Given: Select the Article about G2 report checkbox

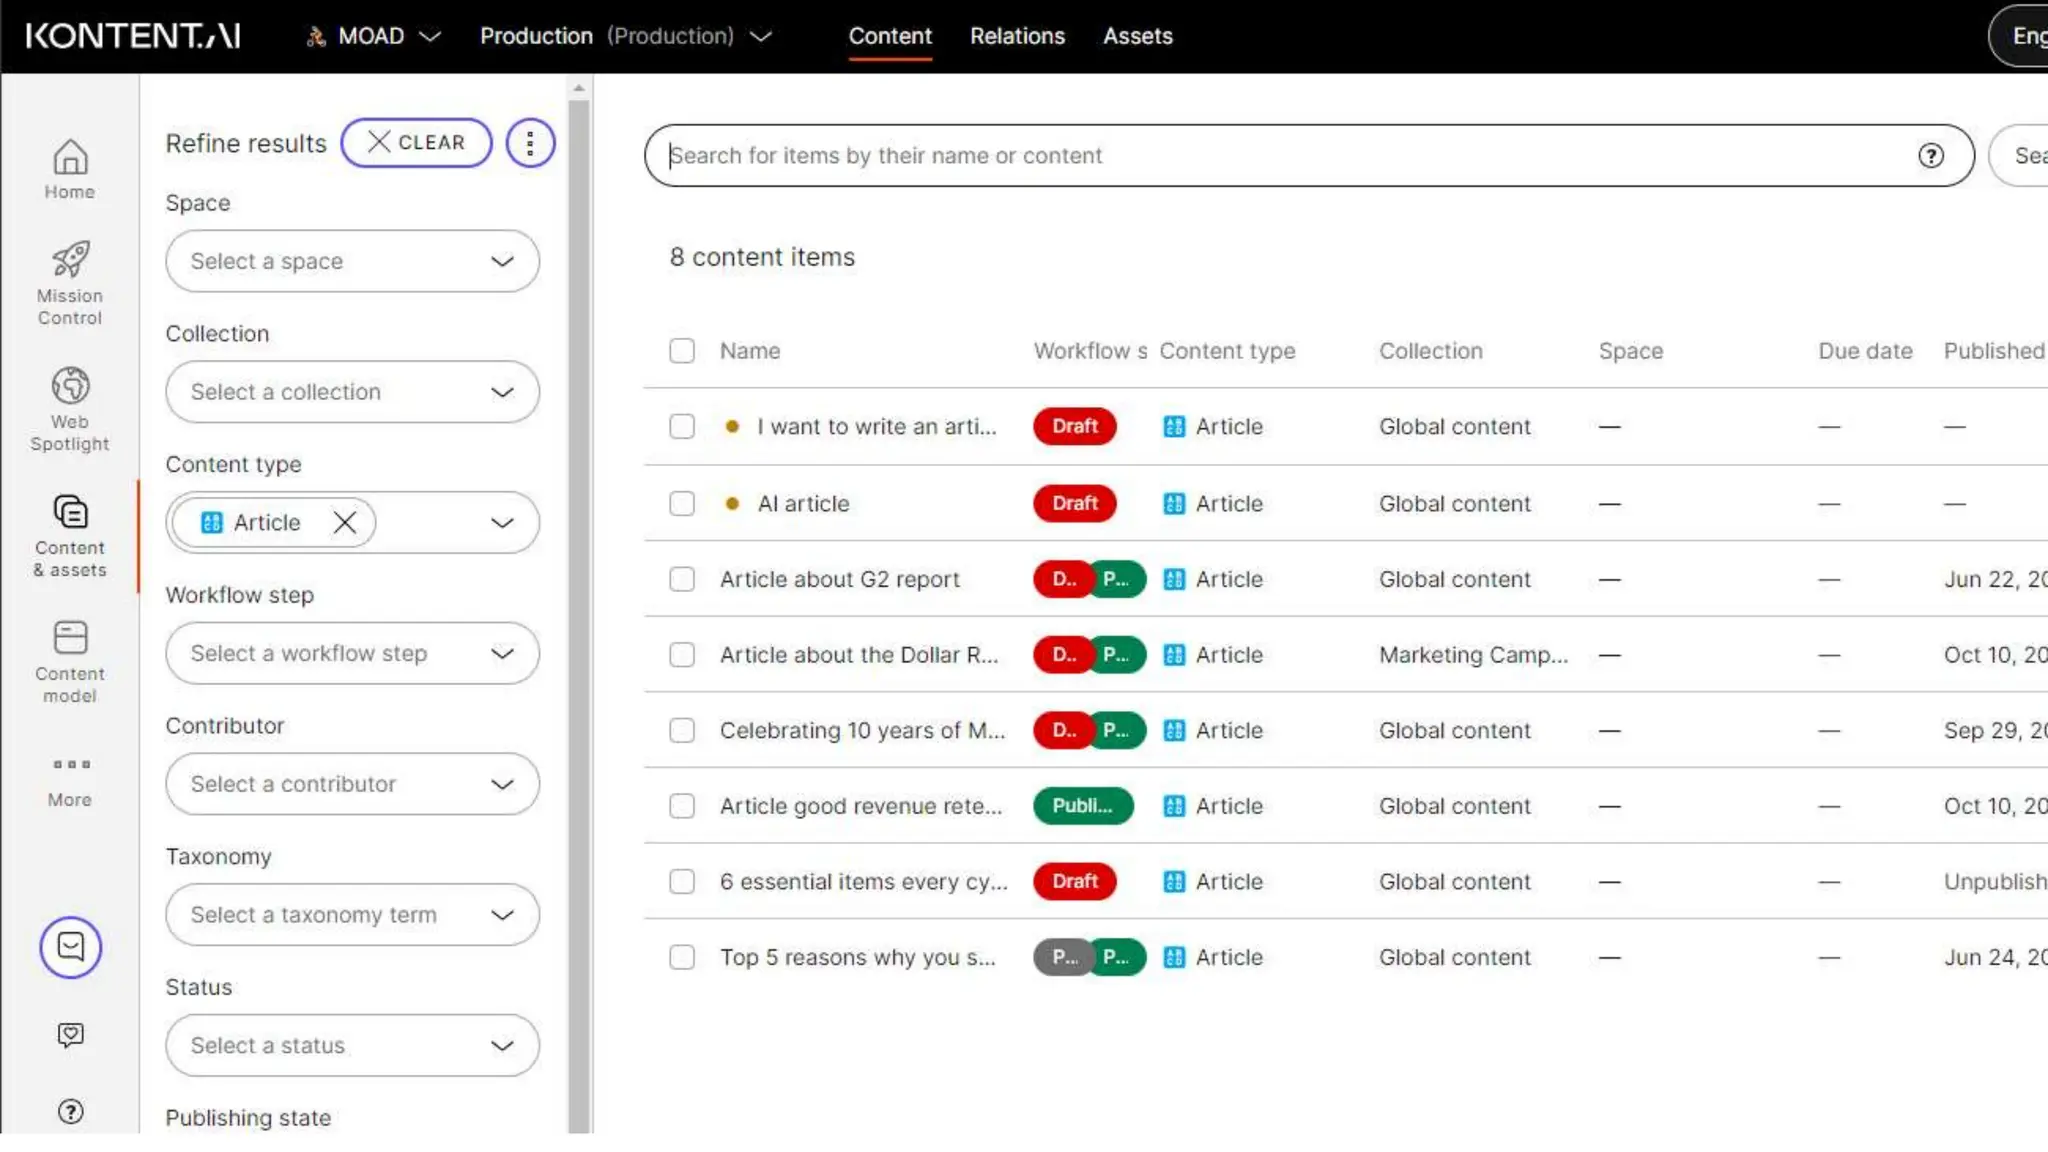Looking at the screenshot, I should click(682, 579).
